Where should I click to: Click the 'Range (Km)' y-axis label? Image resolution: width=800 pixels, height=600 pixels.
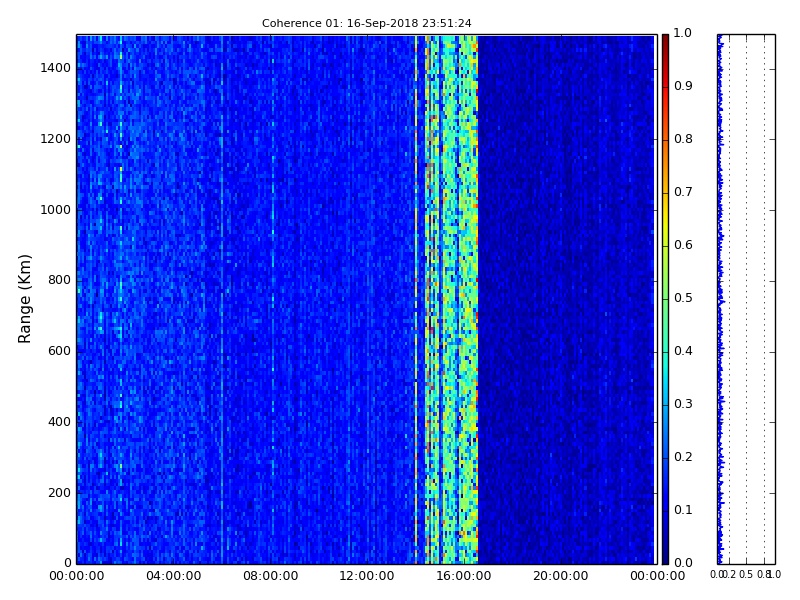(x=24, y=299)
